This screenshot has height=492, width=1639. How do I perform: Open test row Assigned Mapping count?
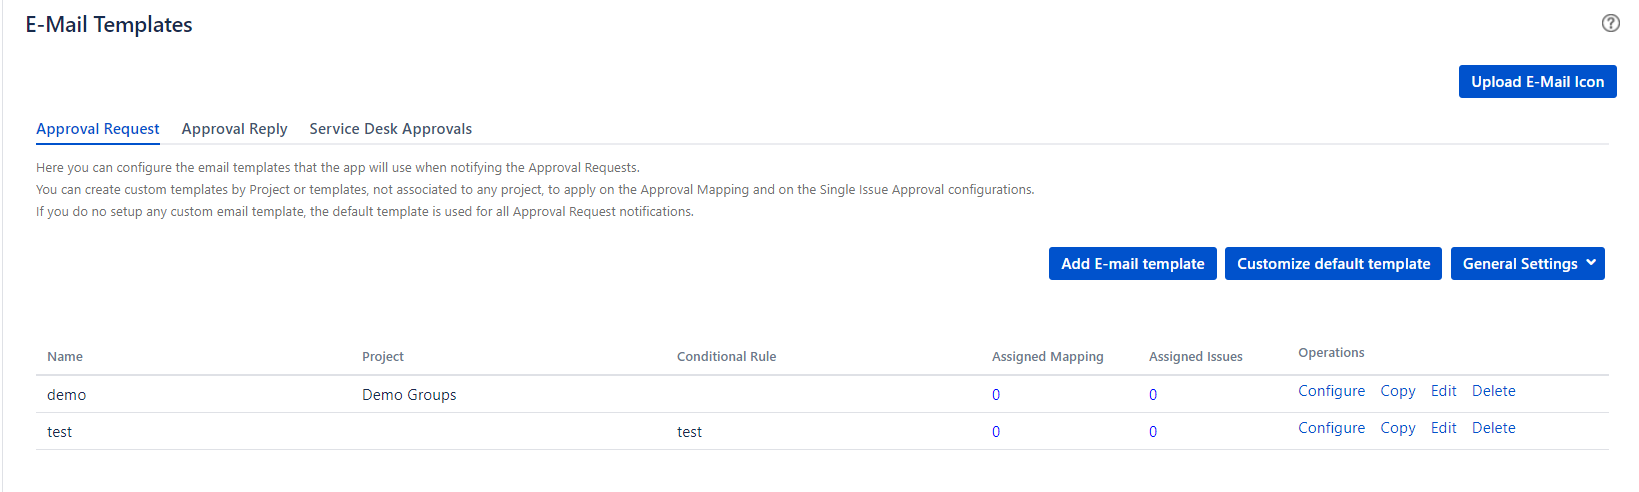[996, 432]
